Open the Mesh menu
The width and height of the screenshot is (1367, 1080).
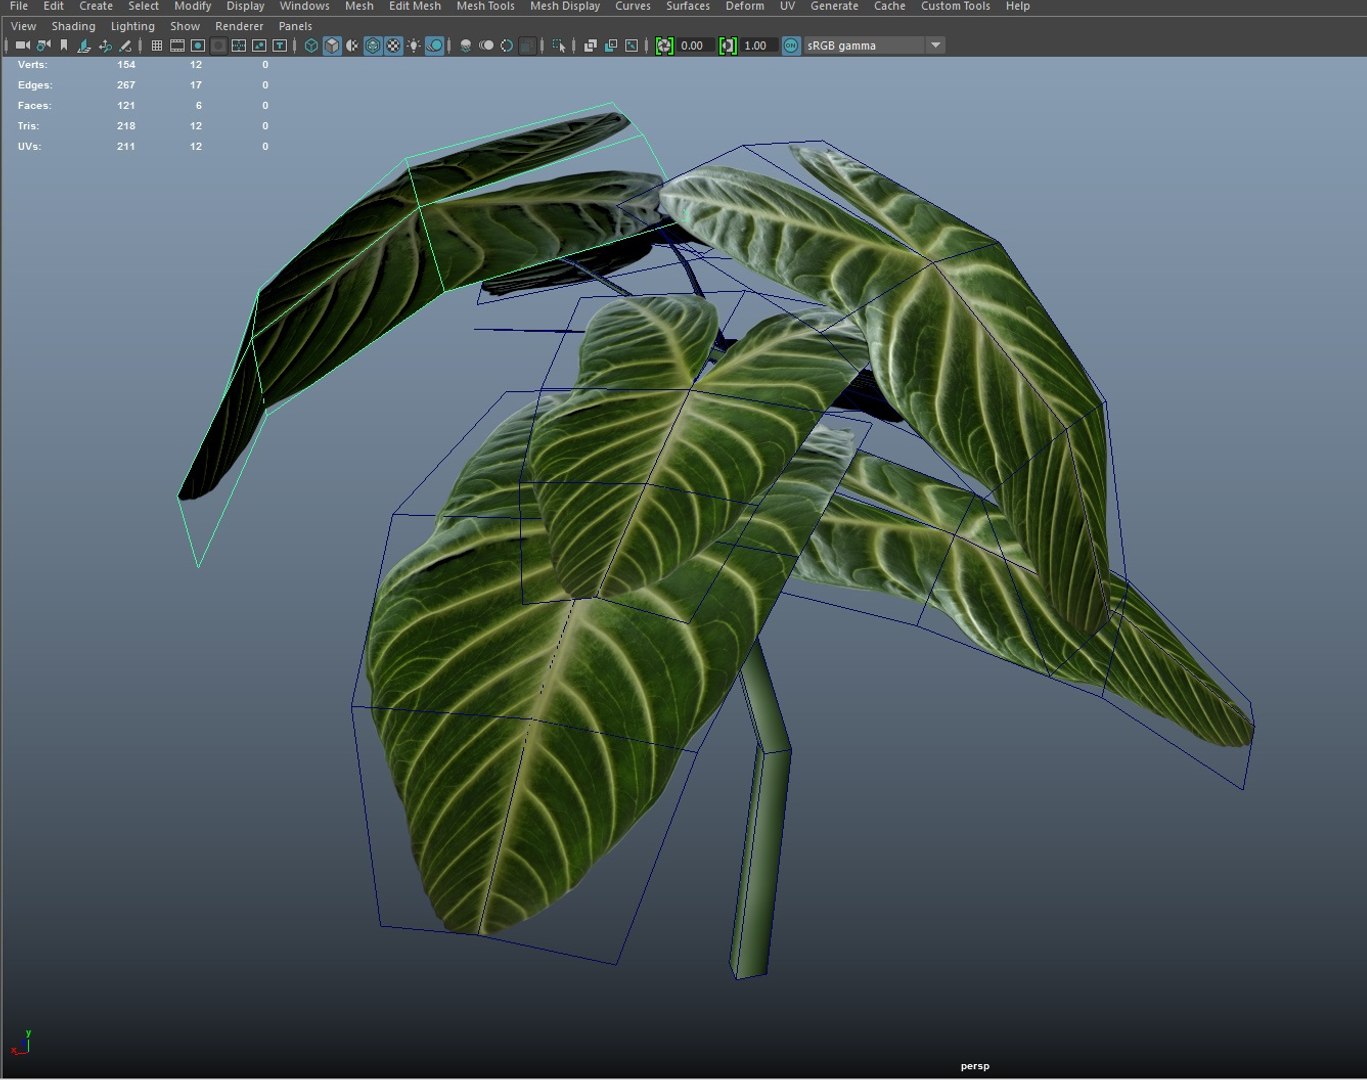pyautogui.click(x=359, y=6)
